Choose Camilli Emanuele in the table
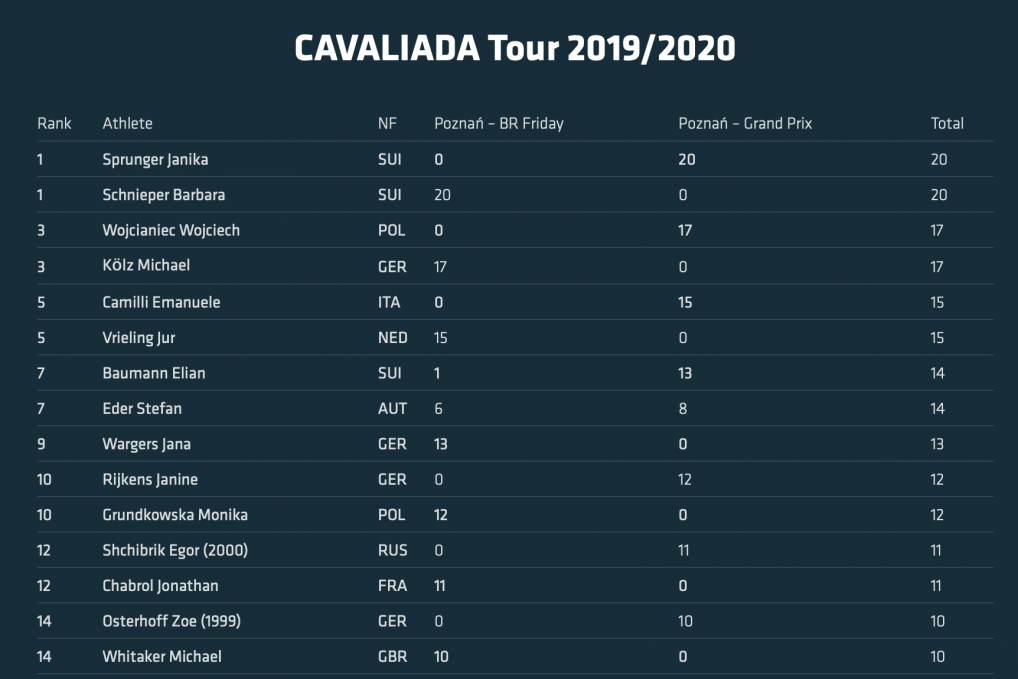 tap(161, 302)
